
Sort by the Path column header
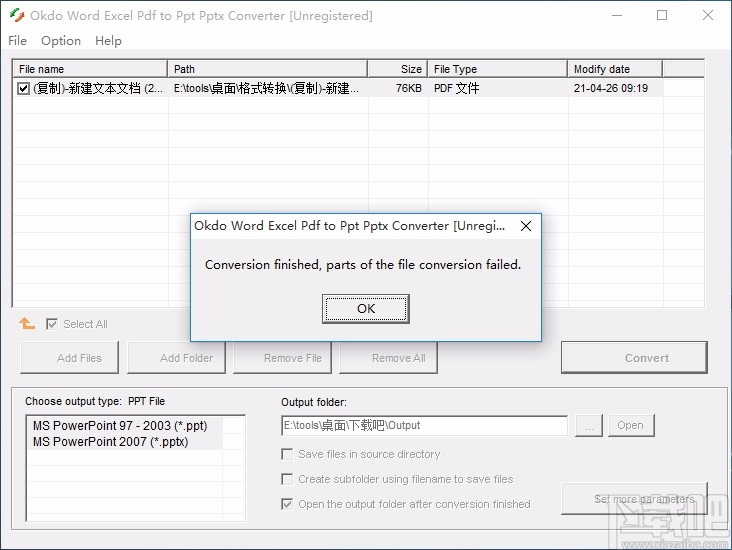267,69
